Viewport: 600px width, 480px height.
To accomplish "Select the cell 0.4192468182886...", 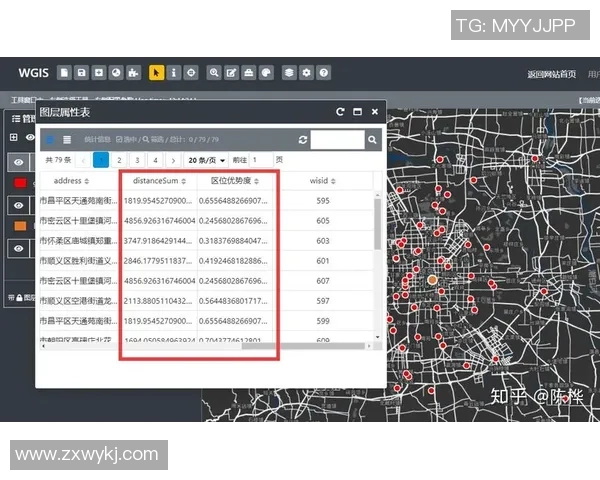I will (233, 261).
